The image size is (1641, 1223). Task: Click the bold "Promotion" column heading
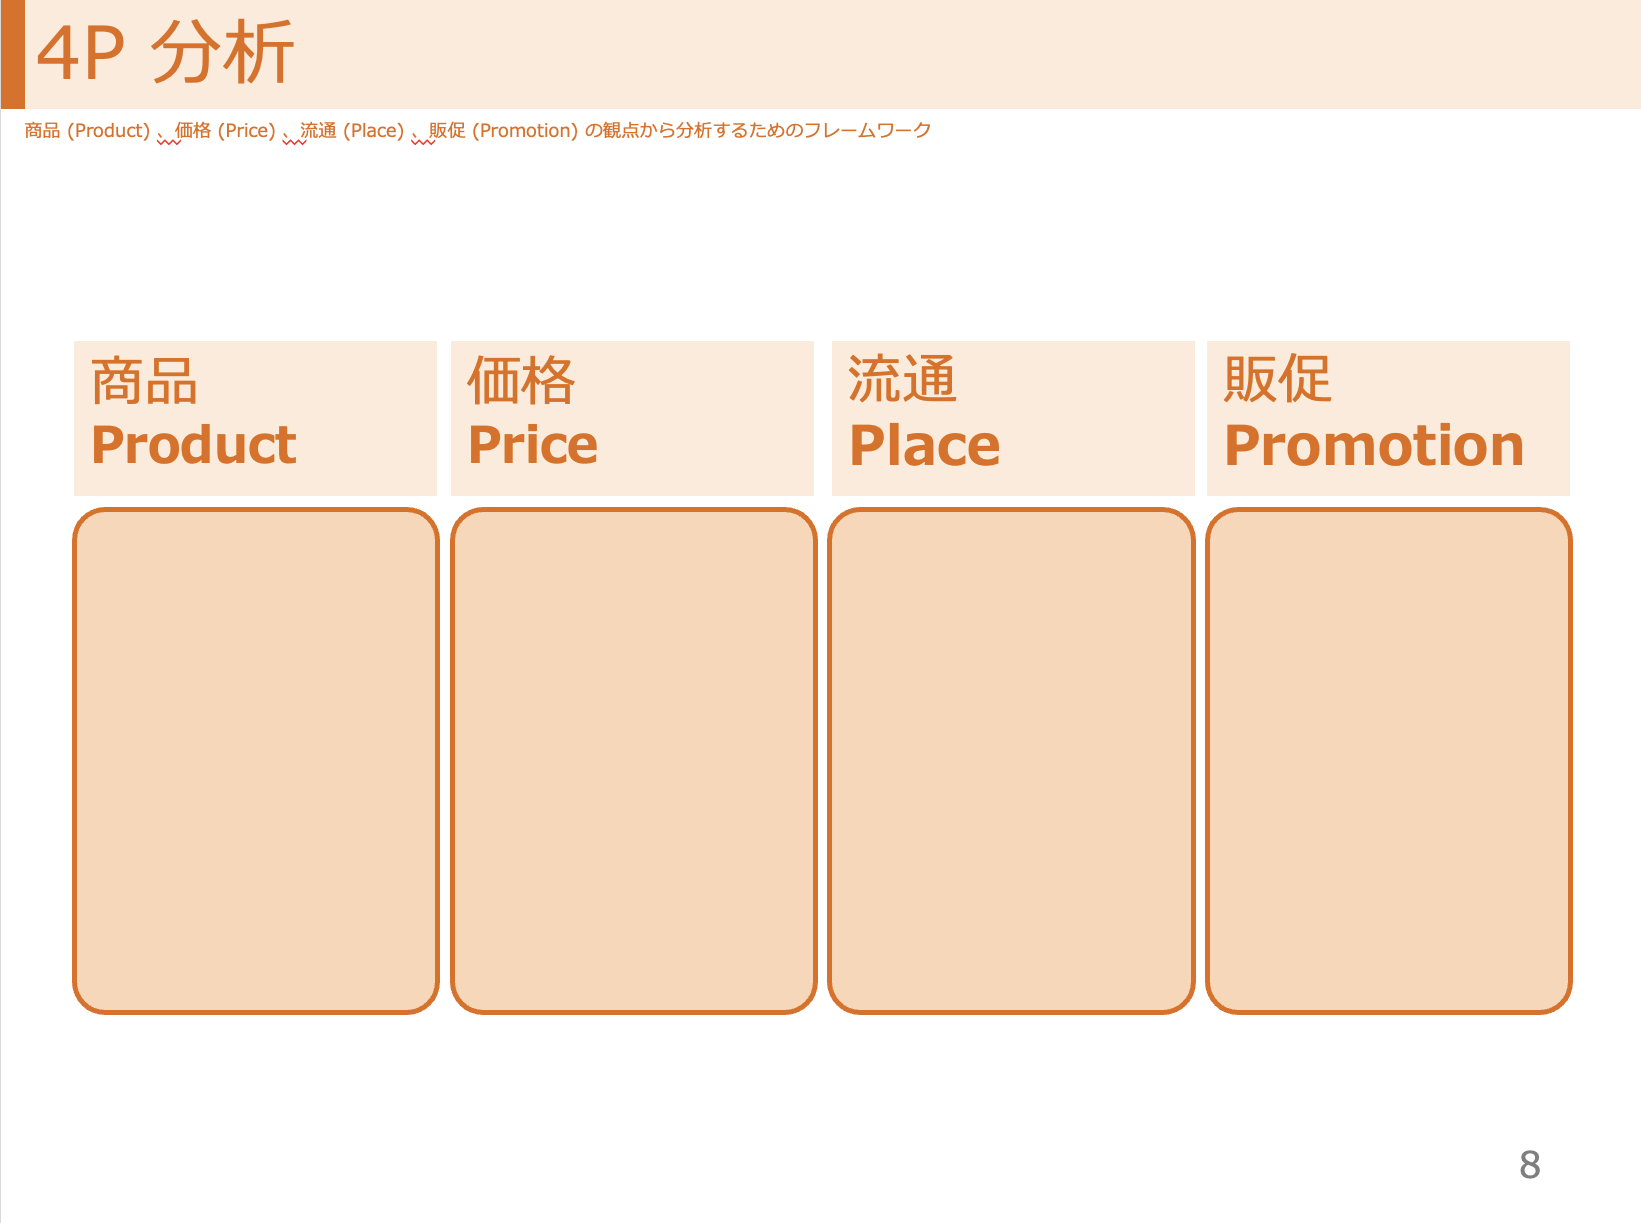coord(1374,446)
